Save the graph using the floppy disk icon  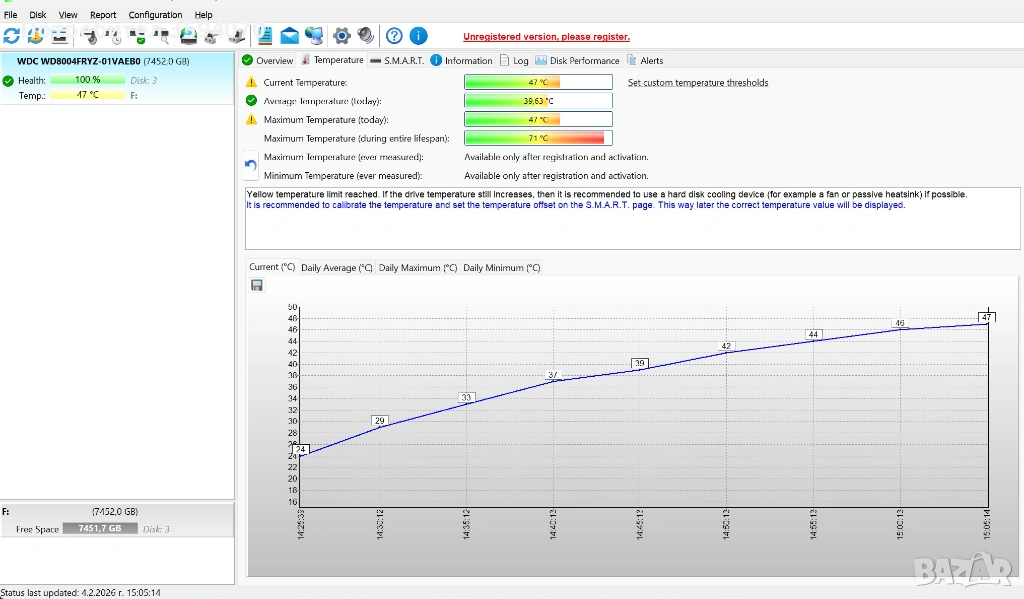(257, 285)
